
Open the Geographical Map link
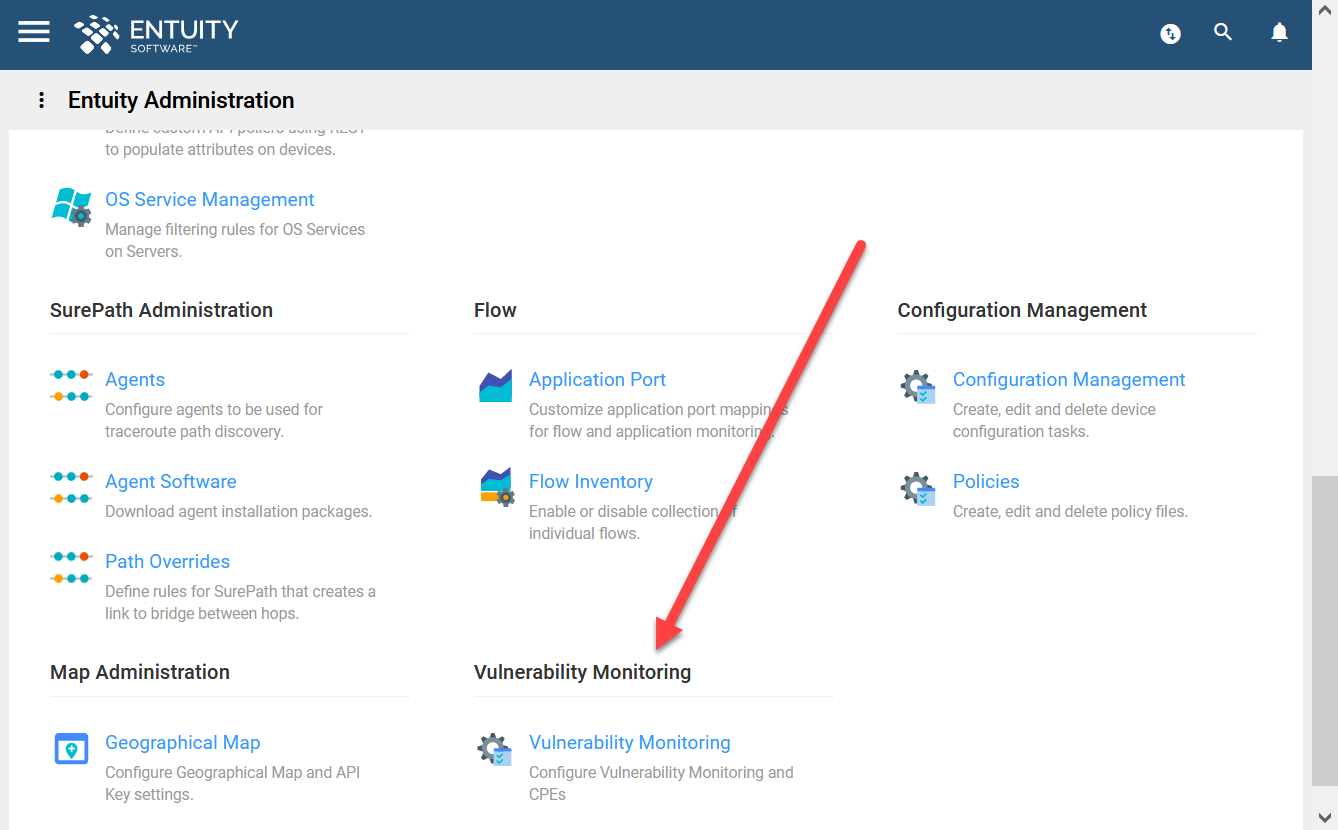183,743
